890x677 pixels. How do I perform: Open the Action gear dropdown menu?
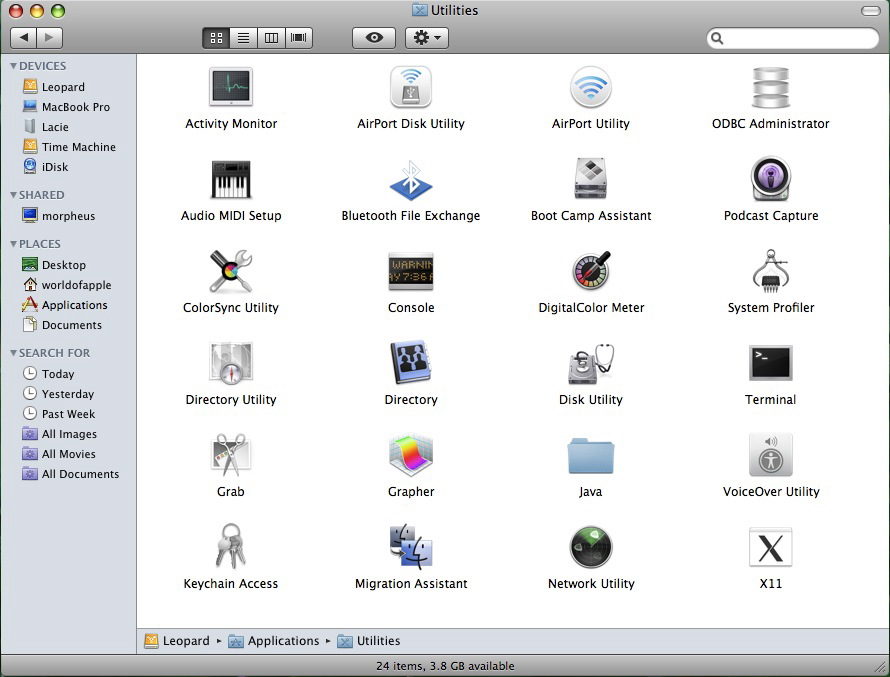pos(427,38)
